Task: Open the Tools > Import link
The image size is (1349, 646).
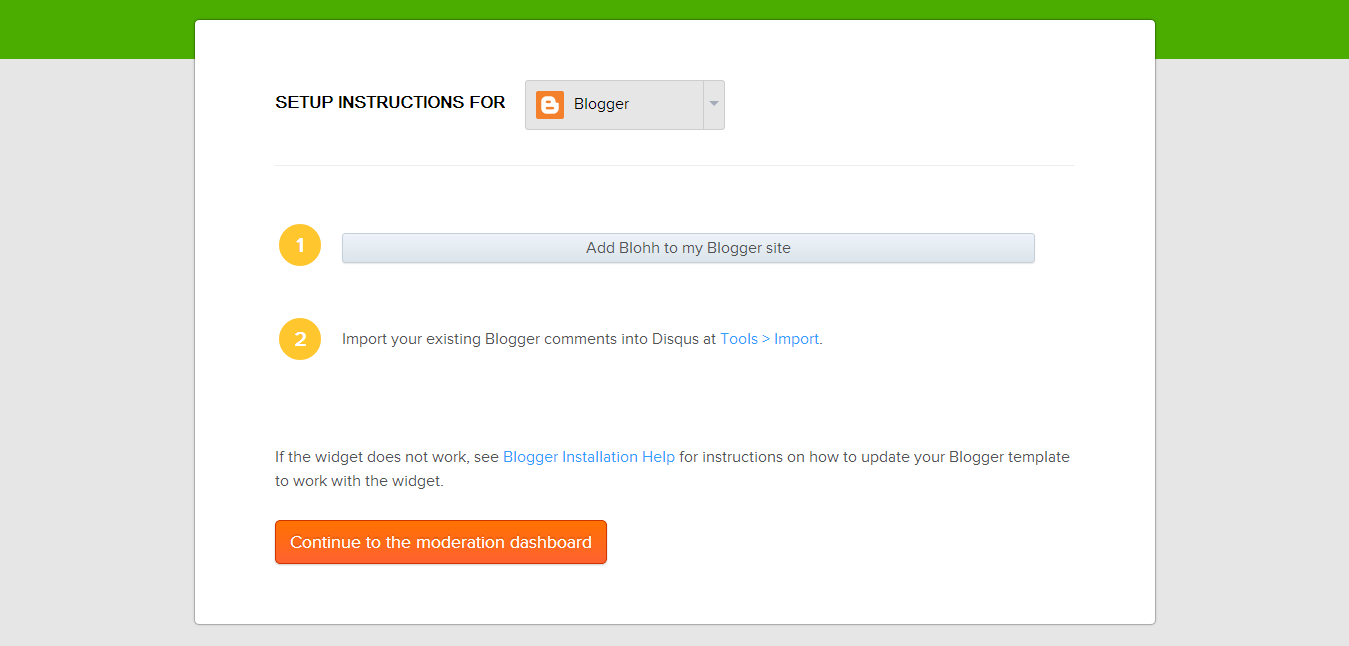Action: coord(769,339)
